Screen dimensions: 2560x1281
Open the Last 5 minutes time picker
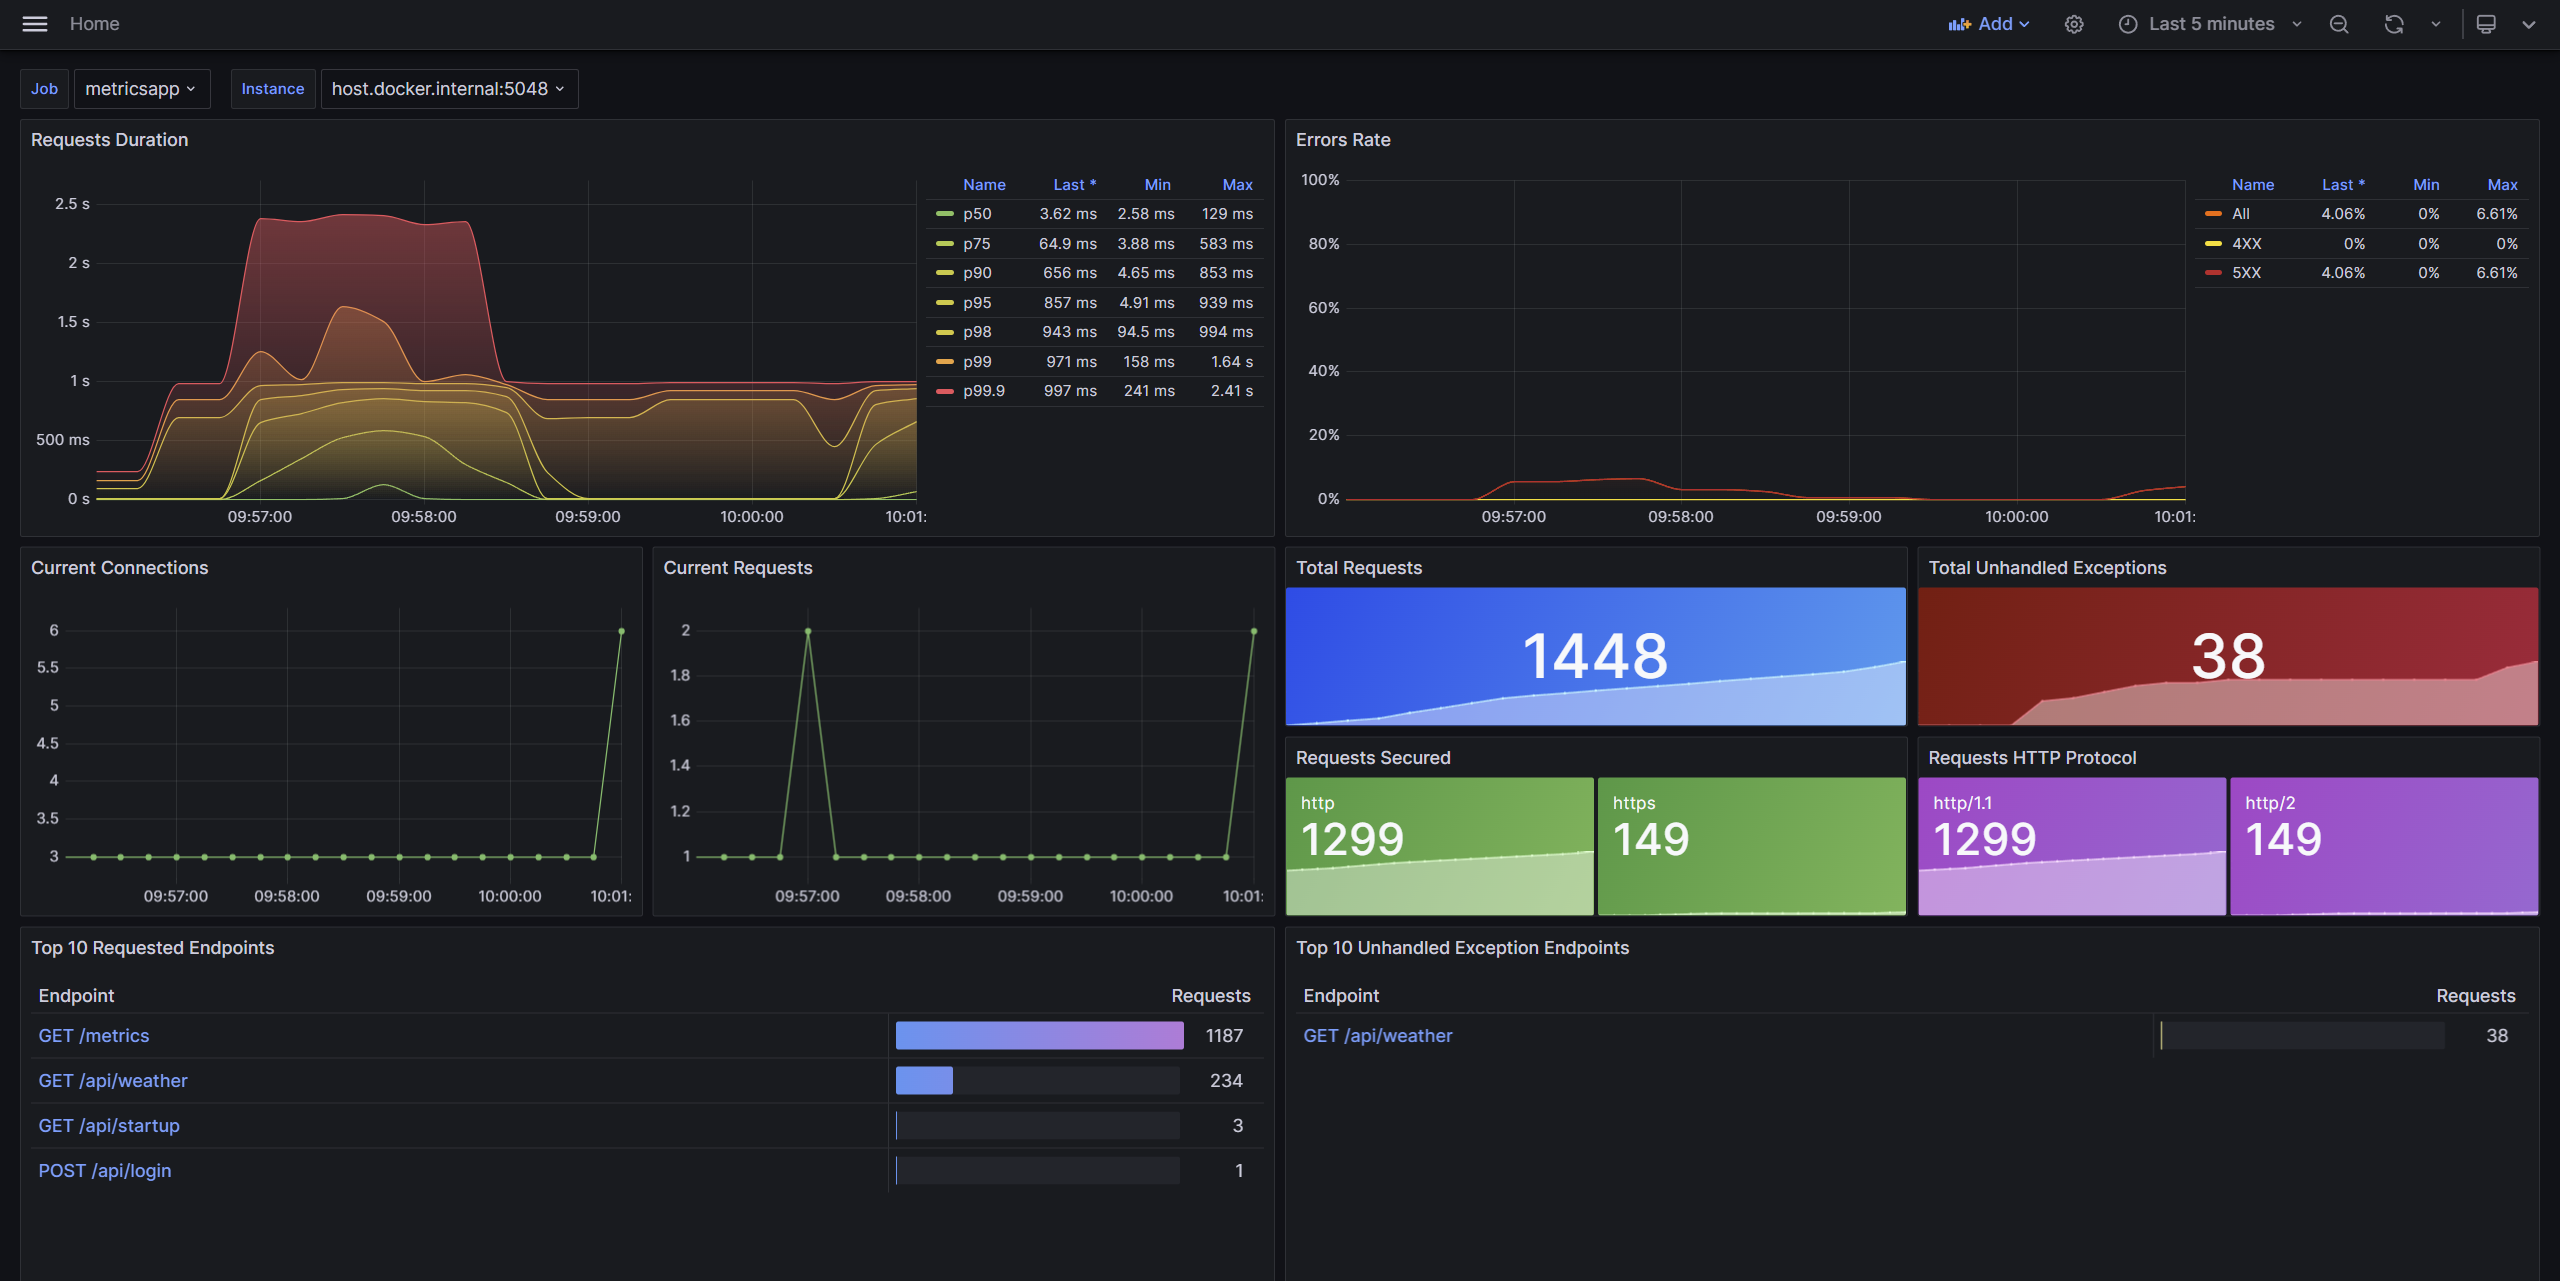[2211, 24]
